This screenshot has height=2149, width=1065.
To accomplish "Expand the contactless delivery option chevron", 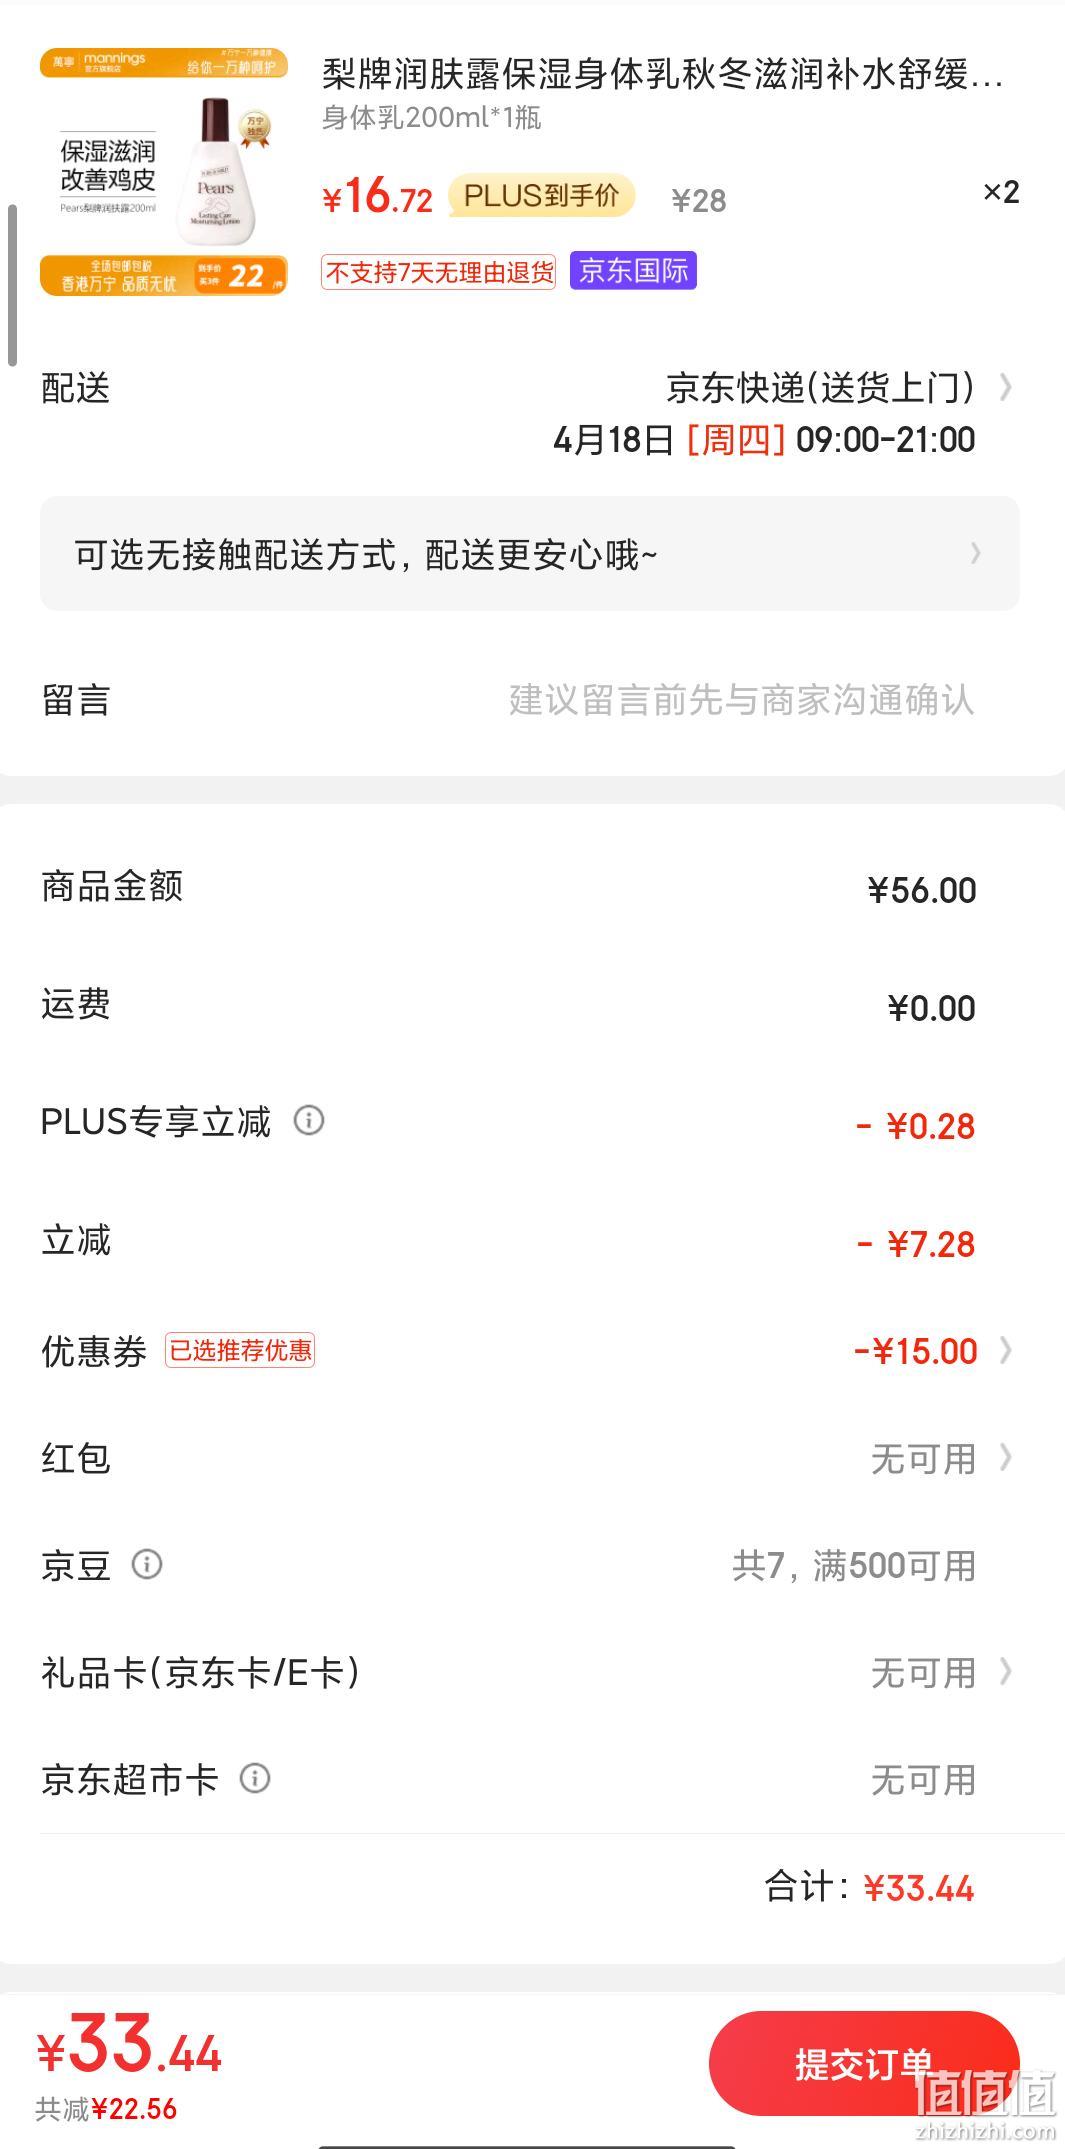I will click(976, 553).
